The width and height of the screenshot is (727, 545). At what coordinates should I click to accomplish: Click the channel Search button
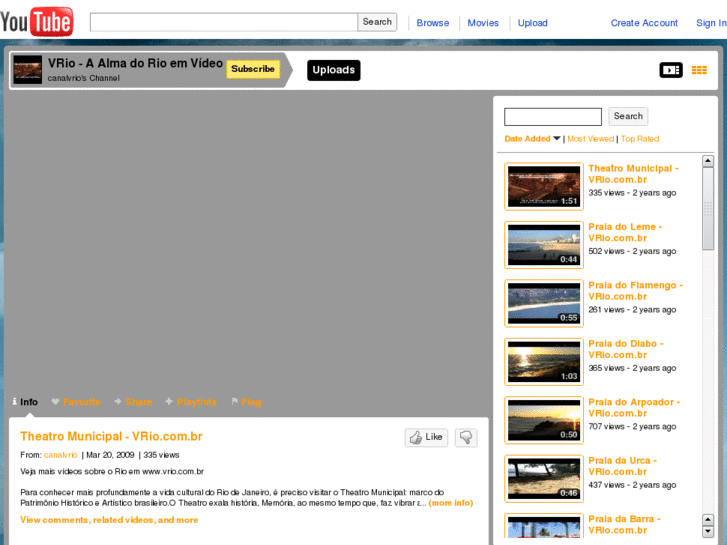628,116
